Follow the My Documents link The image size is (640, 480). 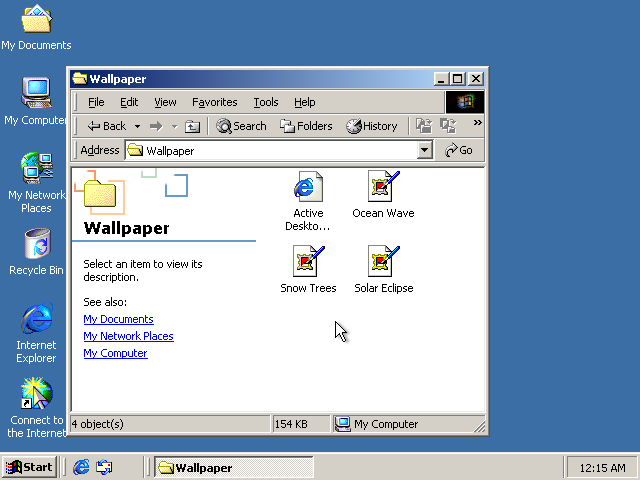(x=118, y=319)
